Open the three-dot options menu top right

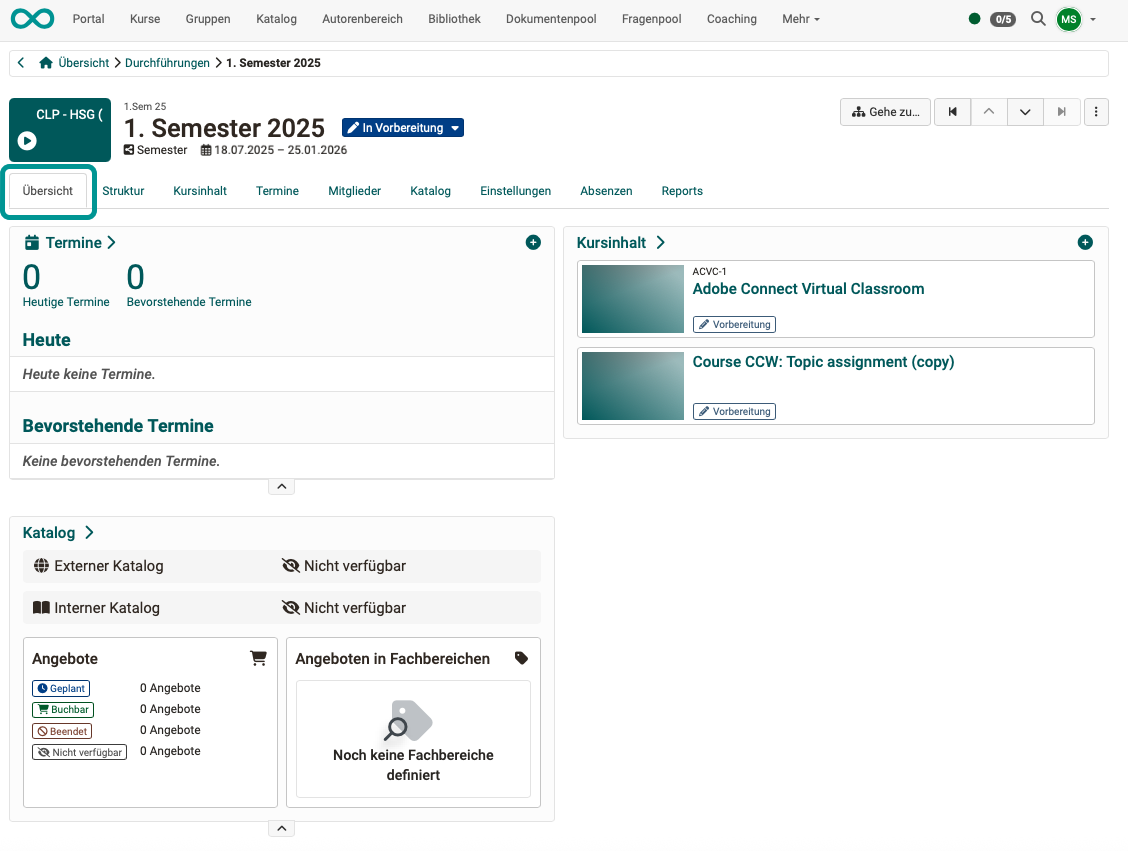1096,111
